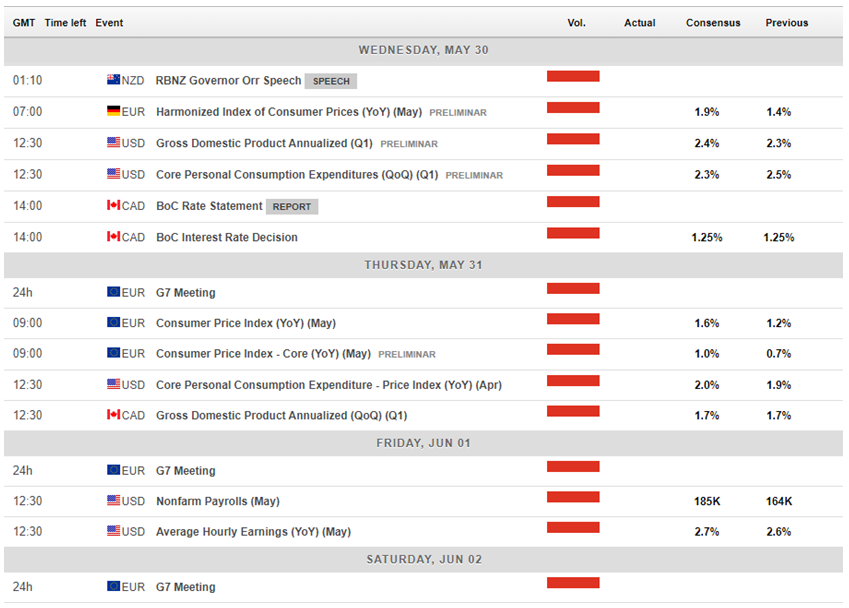The width and height of the screenshot is (849, 608).
Task: Click the US flag beside Average Hourly Earnings
Action: pos(113,531)
